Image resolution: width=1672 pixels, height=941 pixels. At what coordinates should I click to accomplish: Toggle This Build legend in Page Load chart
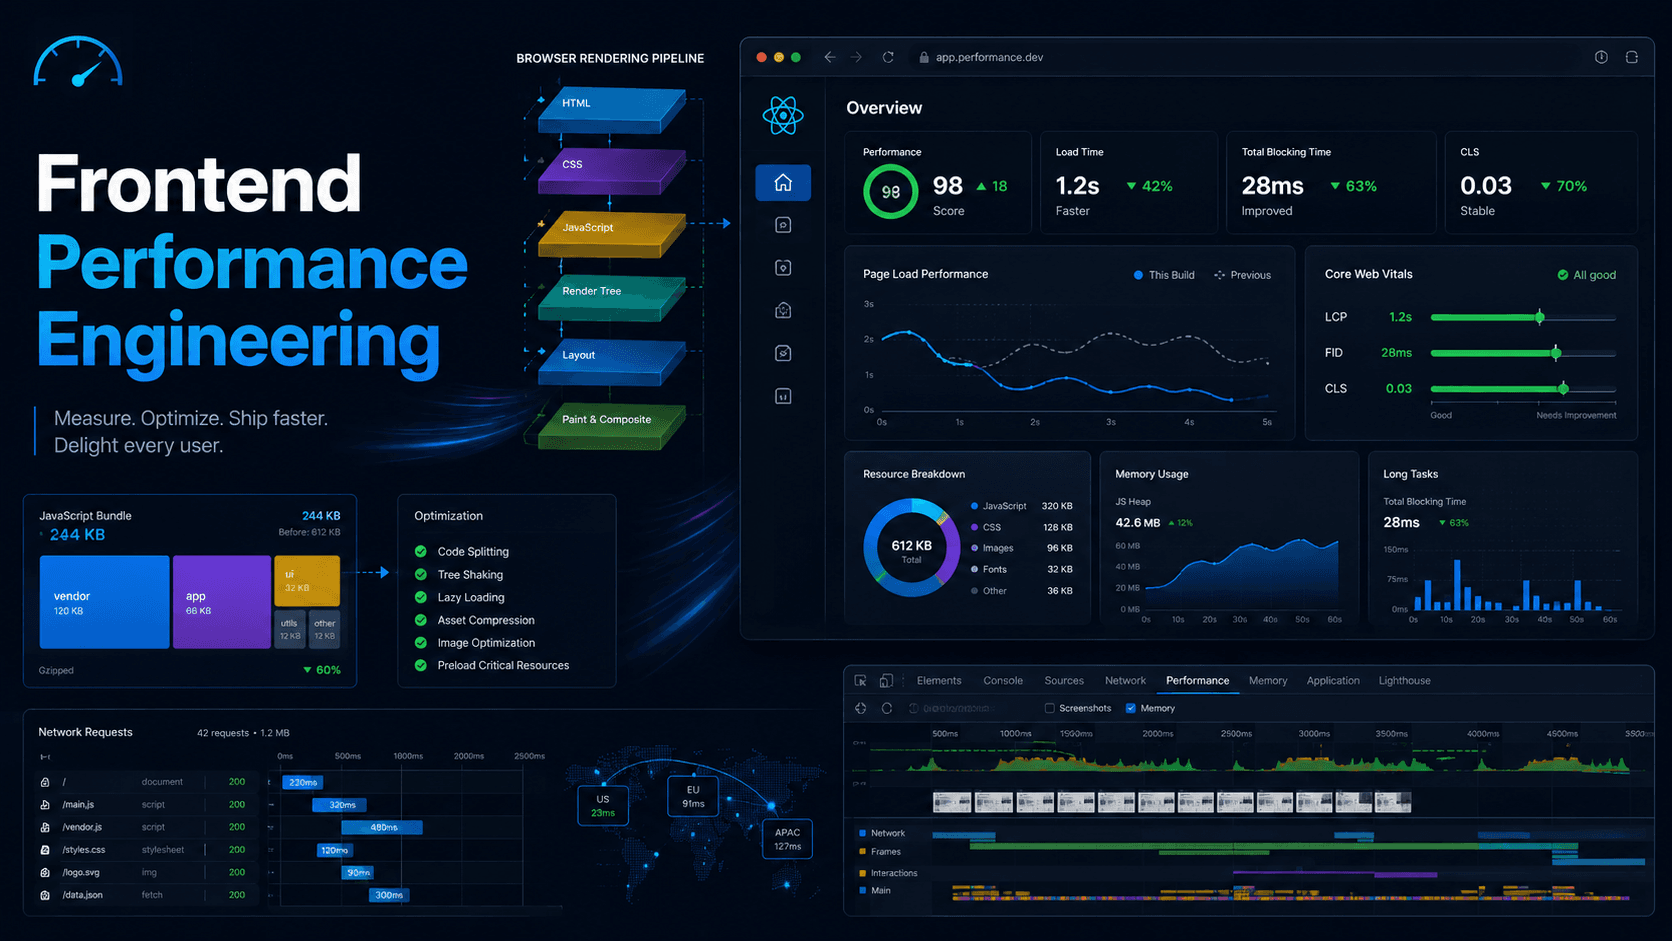[1164, 275]
